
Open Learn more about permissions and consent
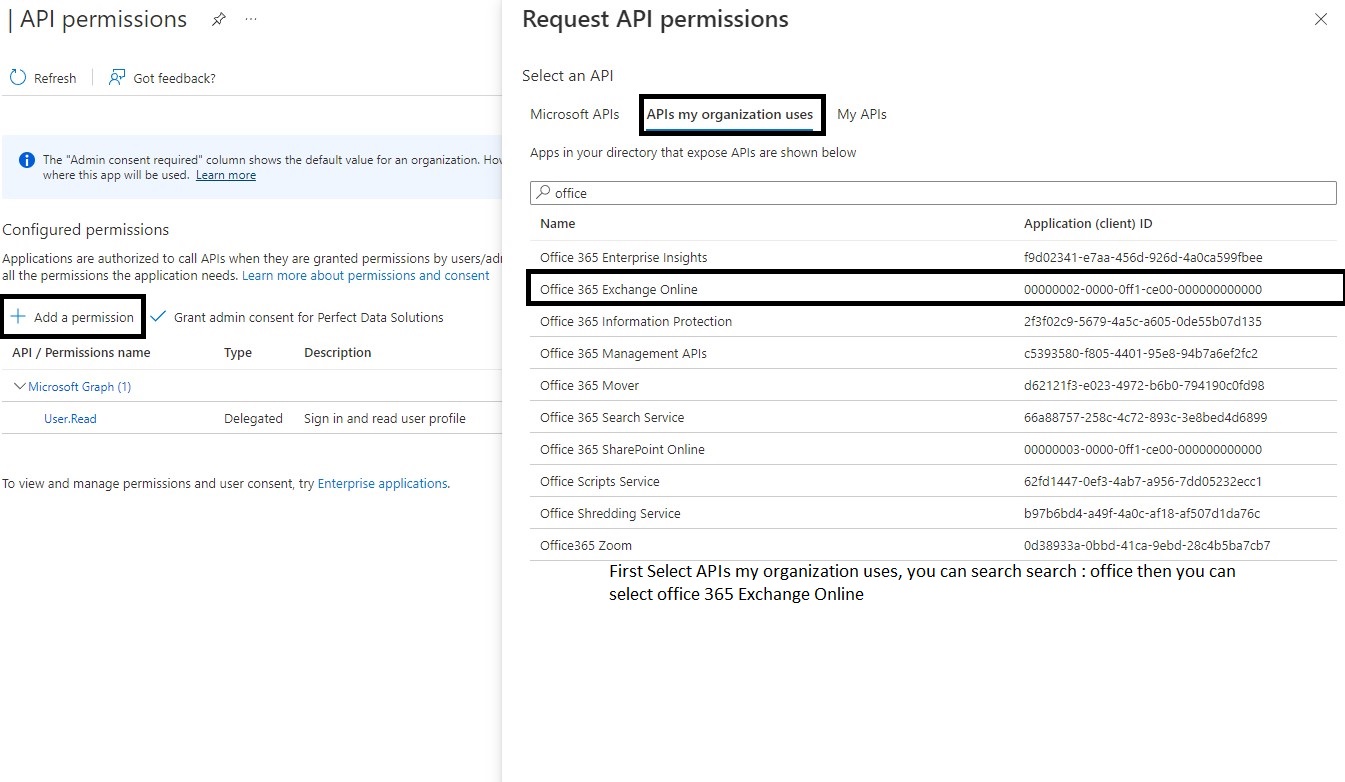[x=366, y=275]
